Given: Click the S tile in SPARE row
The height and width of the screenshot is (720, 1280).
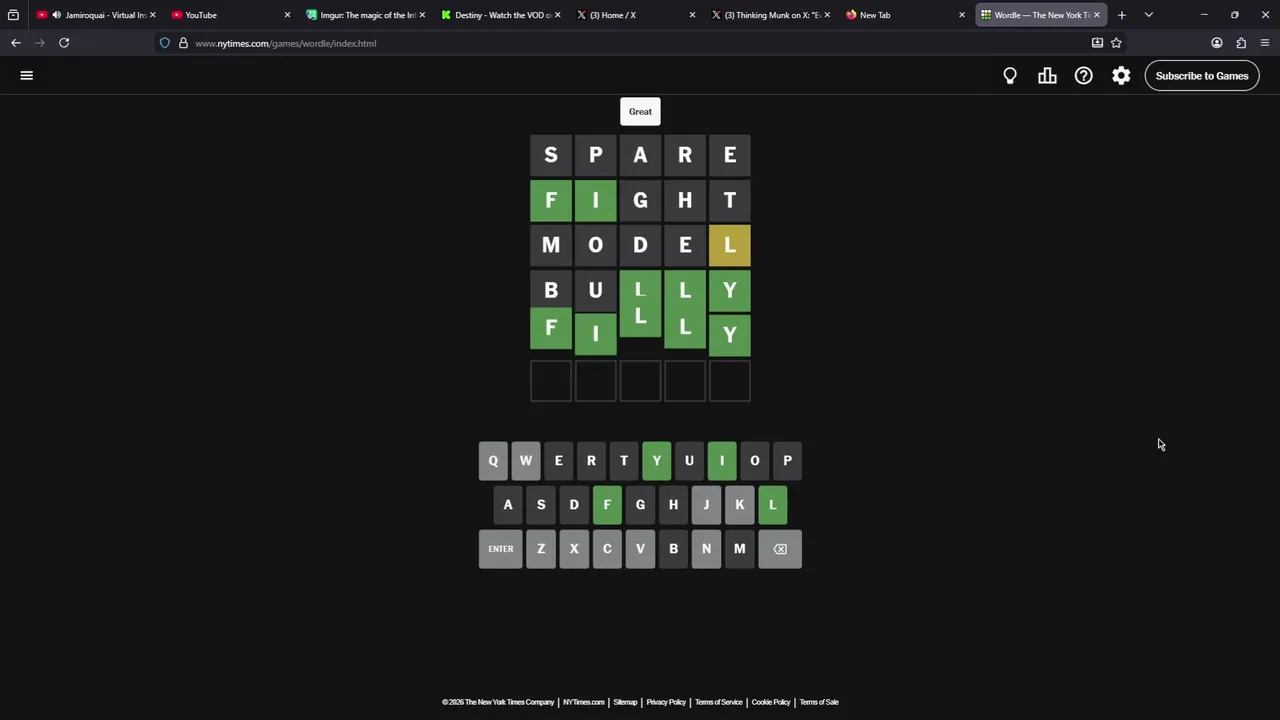Looking at the screenshot, I should tap(551, 156).
